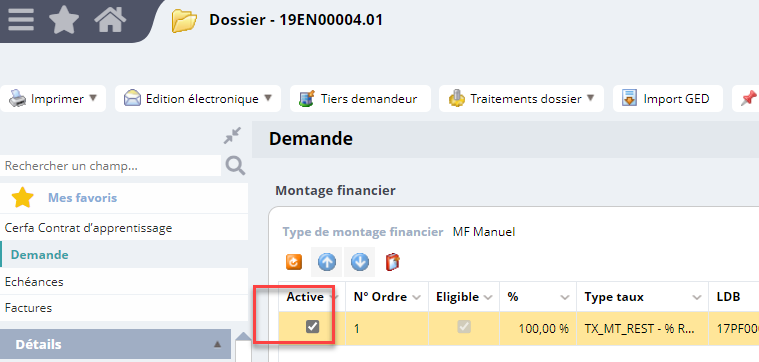Open Type taux column filter arrow
This screenshot has height=362, width=759.
697,297
